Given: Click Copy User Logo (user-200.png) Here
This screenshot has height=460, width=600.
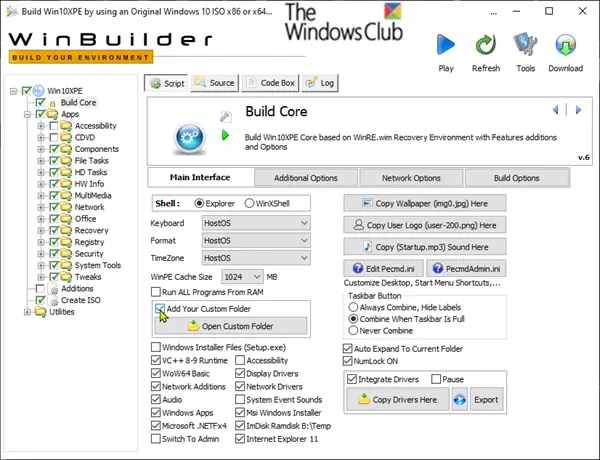Looking at the screenshot, I should 425,225.
